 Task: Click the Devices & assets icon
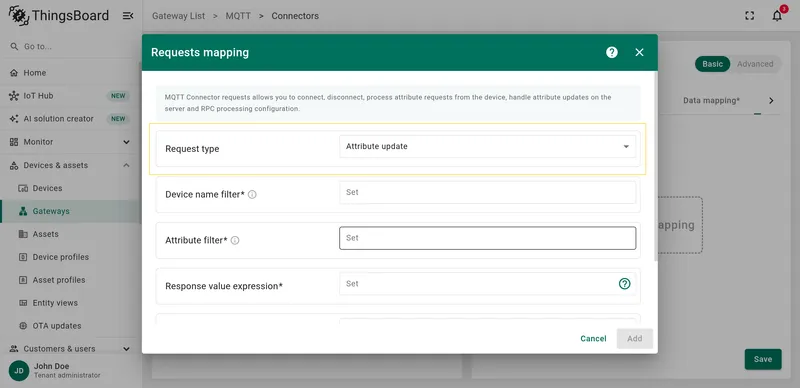pos(14,165)
